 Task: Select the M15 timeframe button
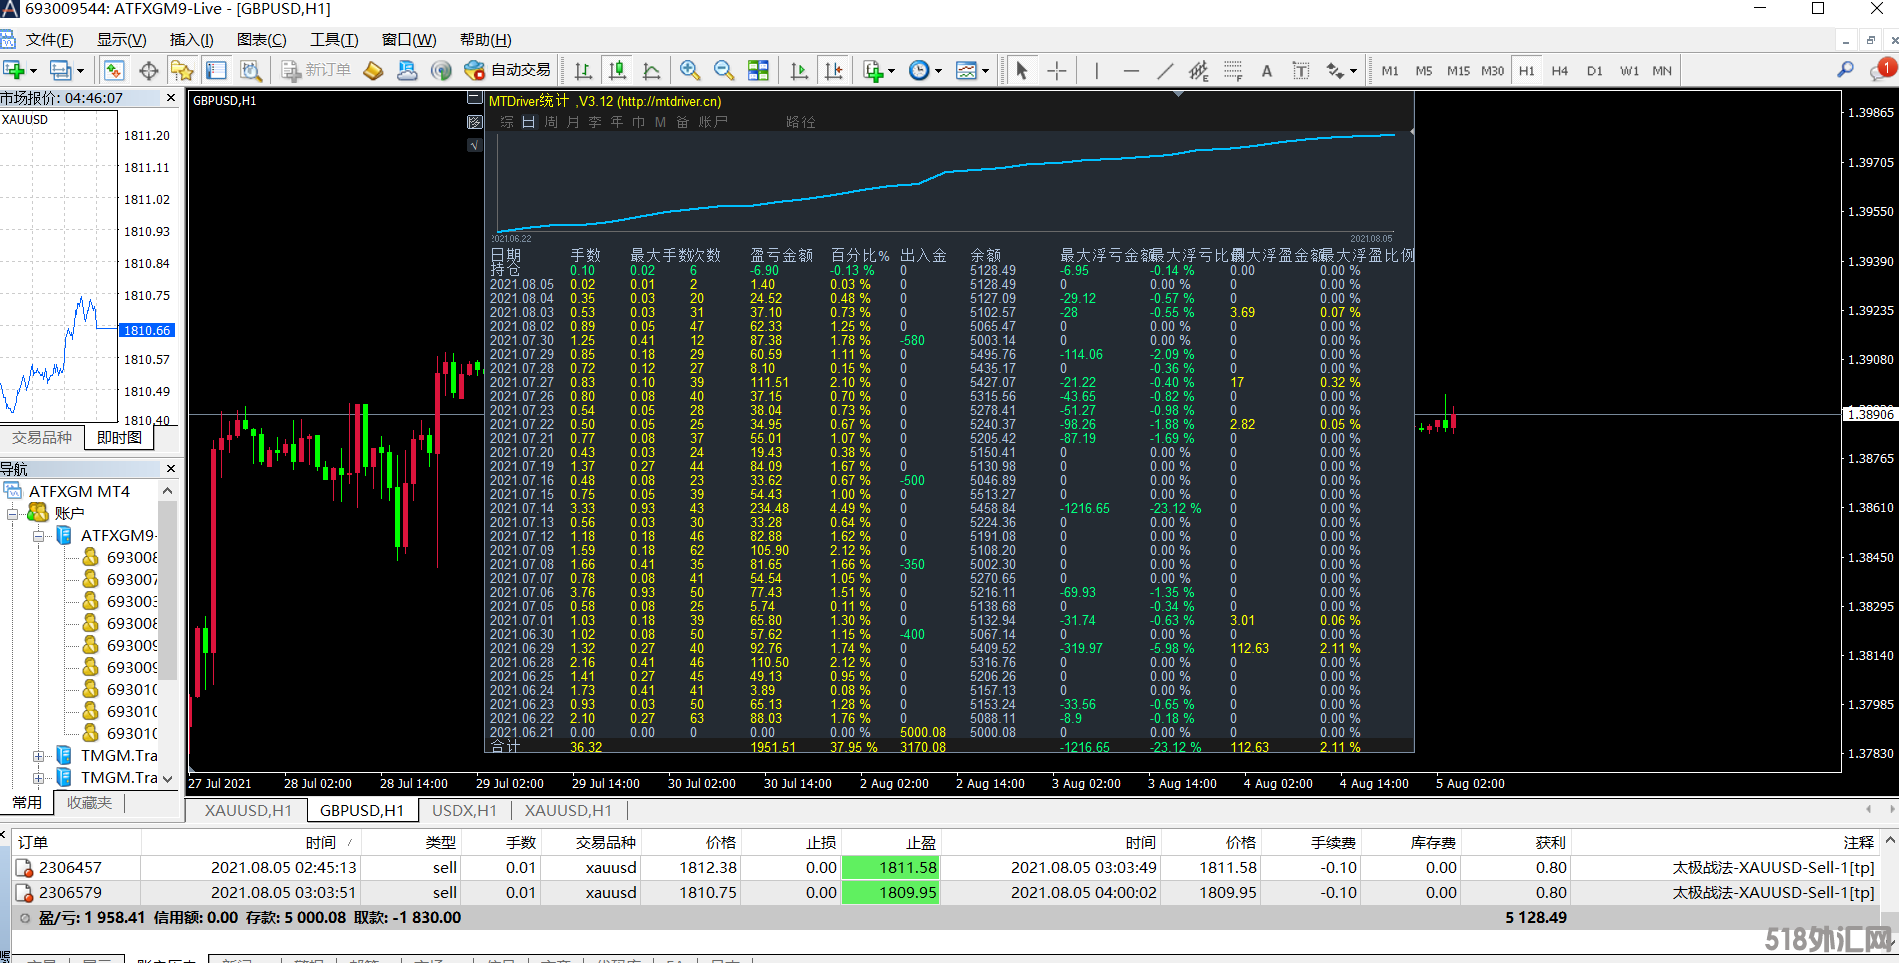tap(1458, 71)
